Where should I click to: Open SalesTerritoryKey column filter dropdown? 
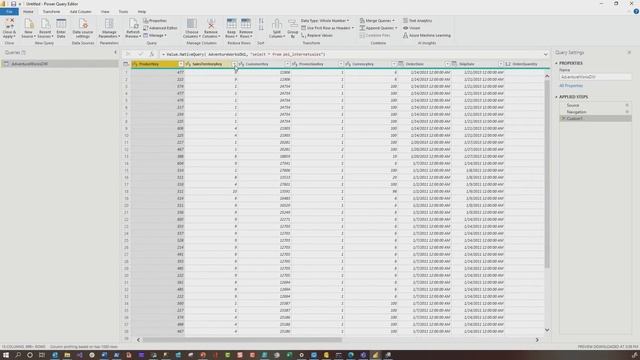pyautogui.click(x=234, y=64)
